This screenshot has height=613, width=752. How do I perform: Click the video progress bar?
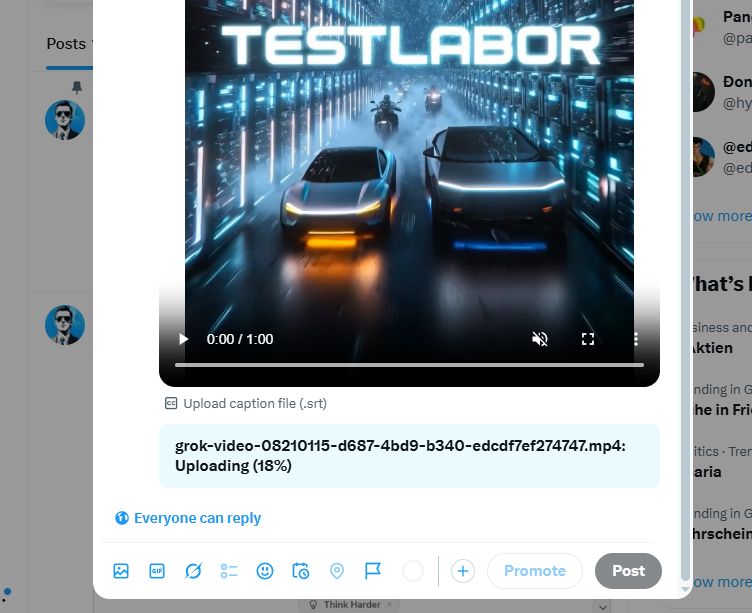[x=409, y=365]
